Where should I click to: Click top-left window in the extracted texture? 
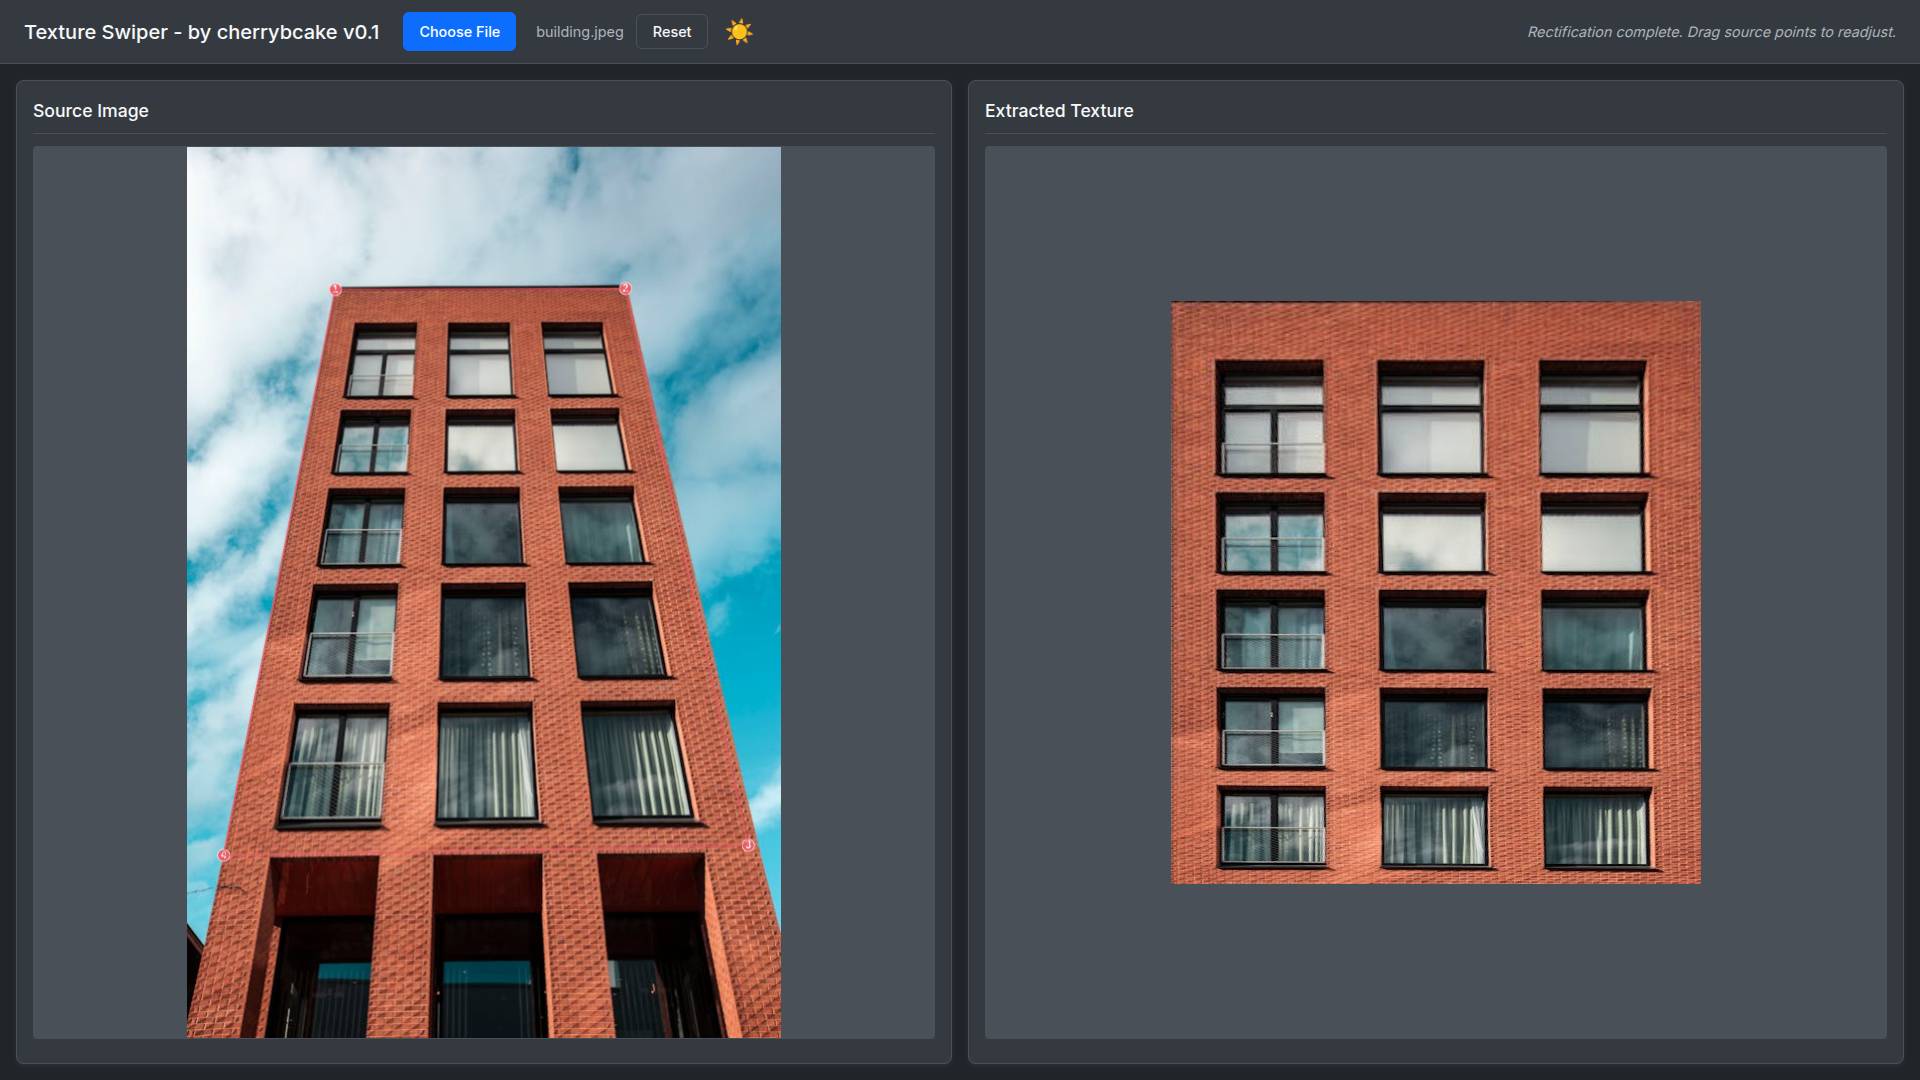[1271, 420]
